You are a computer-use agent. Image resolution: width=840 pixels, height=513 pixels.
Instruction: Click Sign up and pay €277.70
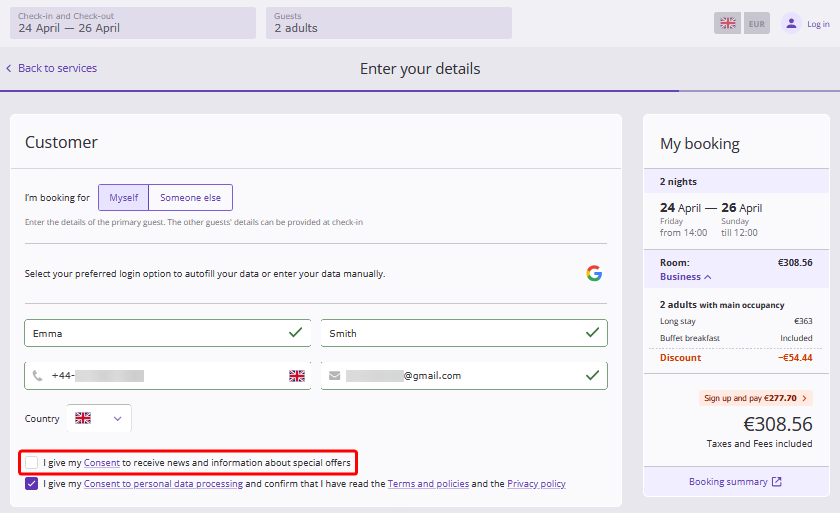[756, 398]
